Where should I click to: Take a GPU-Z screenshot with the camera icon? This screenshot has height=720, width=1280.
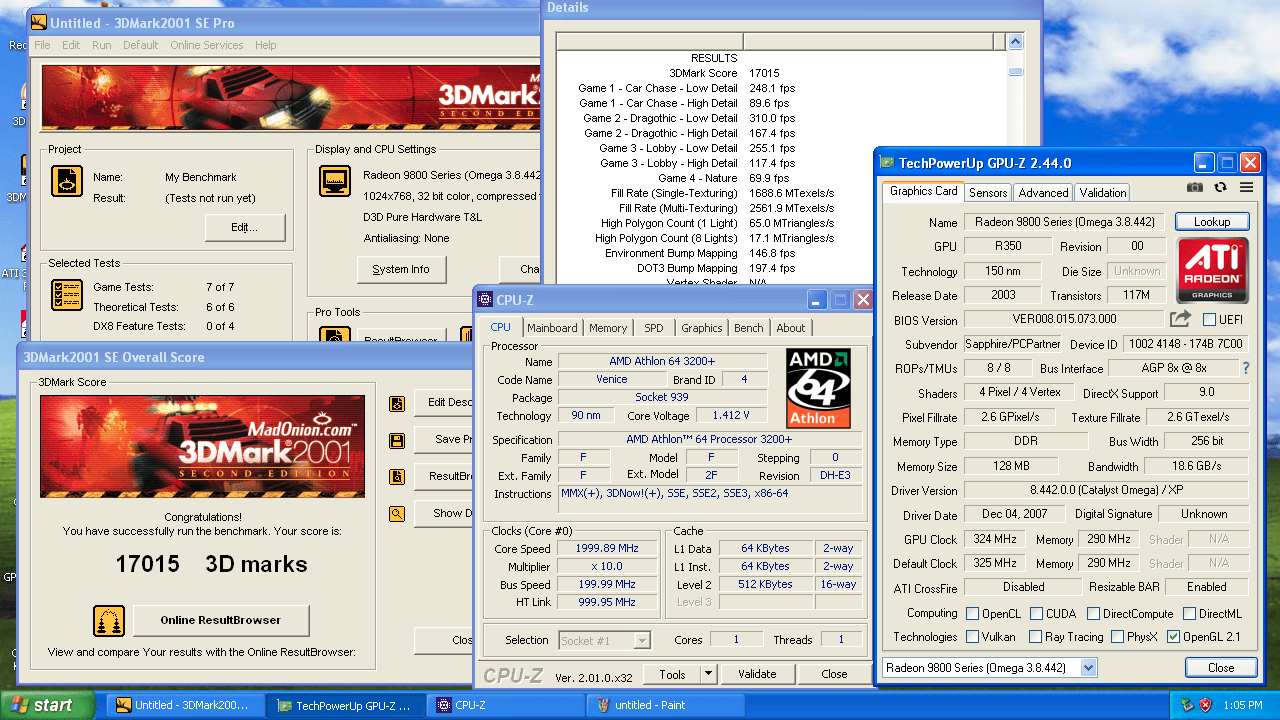pyautogui.click(x=1194, y=187)
